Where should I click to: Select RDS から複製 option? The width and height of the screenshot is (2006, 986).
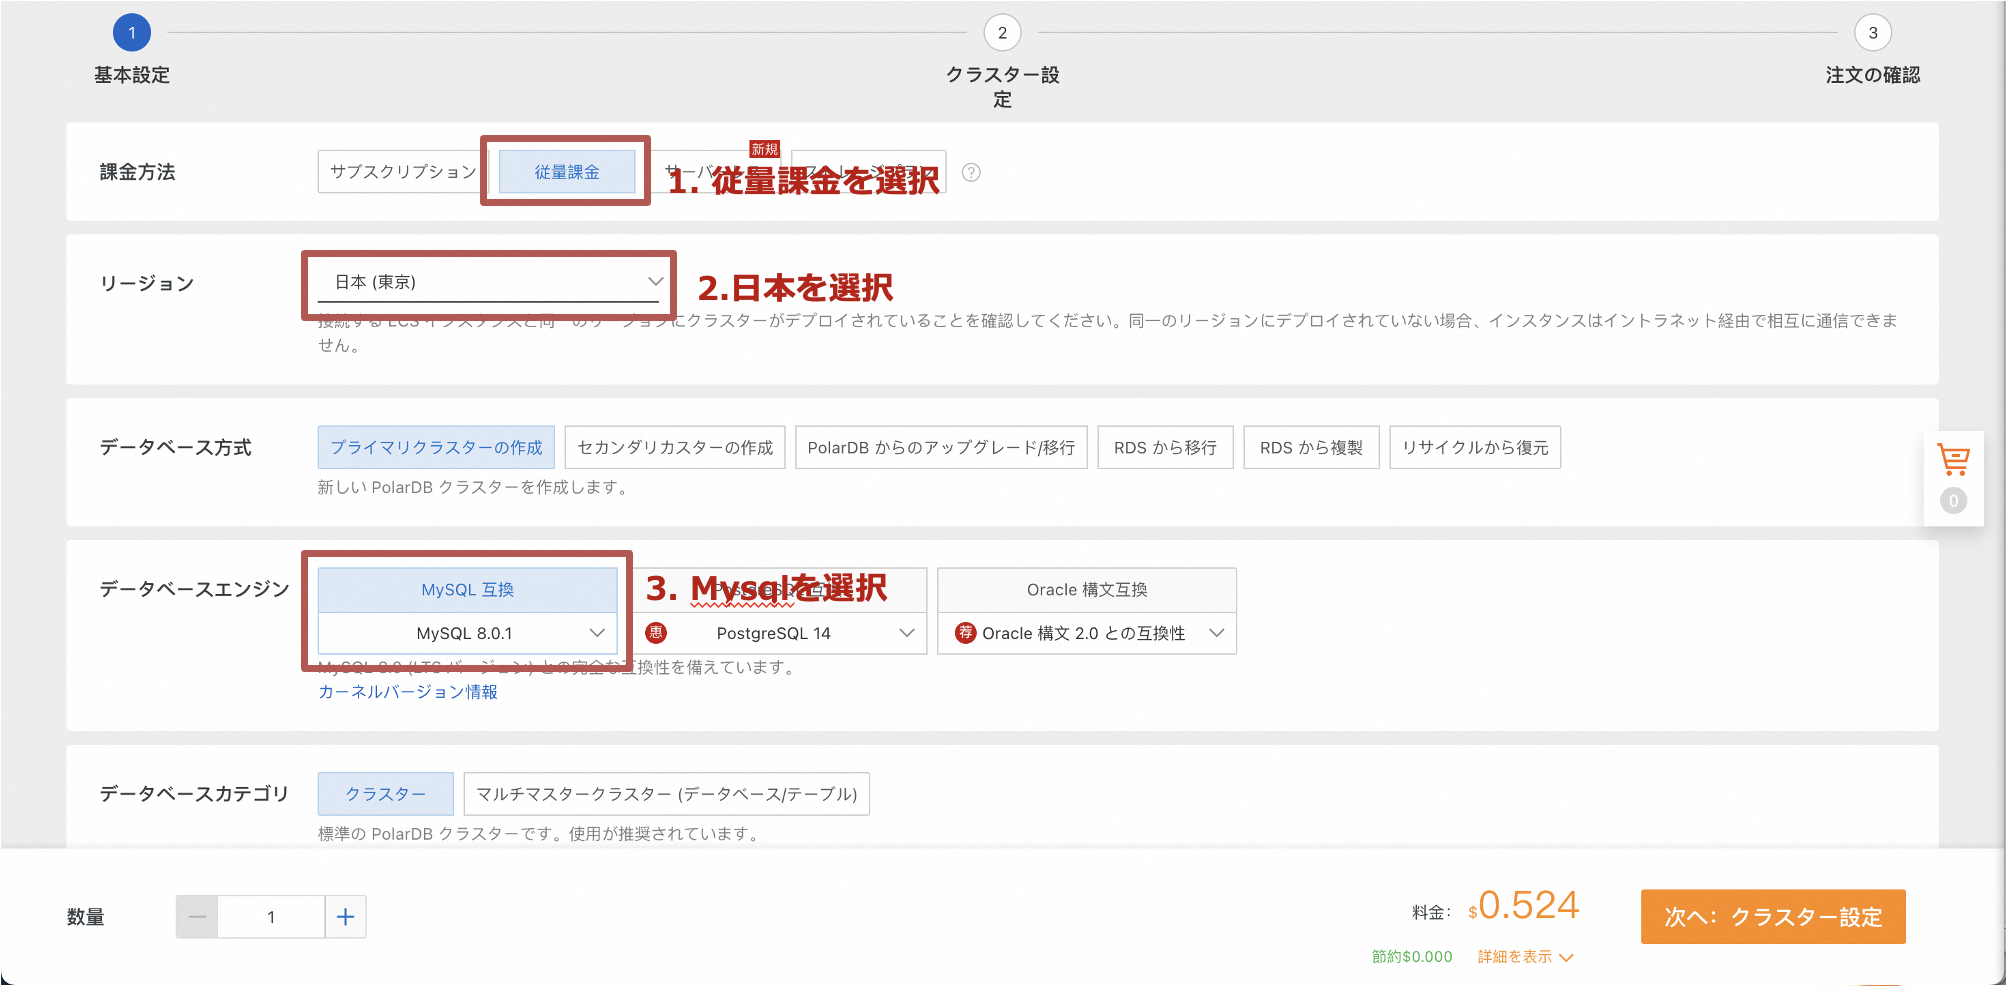pyautogui.click(x=1310, y=447)
